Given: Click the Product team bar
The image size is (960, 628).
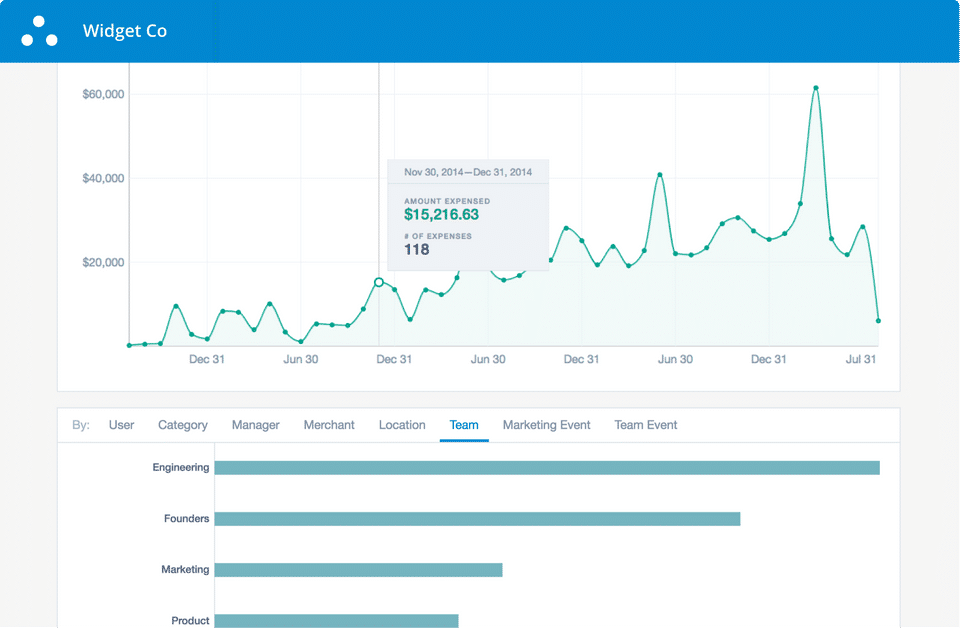Looking at the screenshot, I should click(336, 621).
